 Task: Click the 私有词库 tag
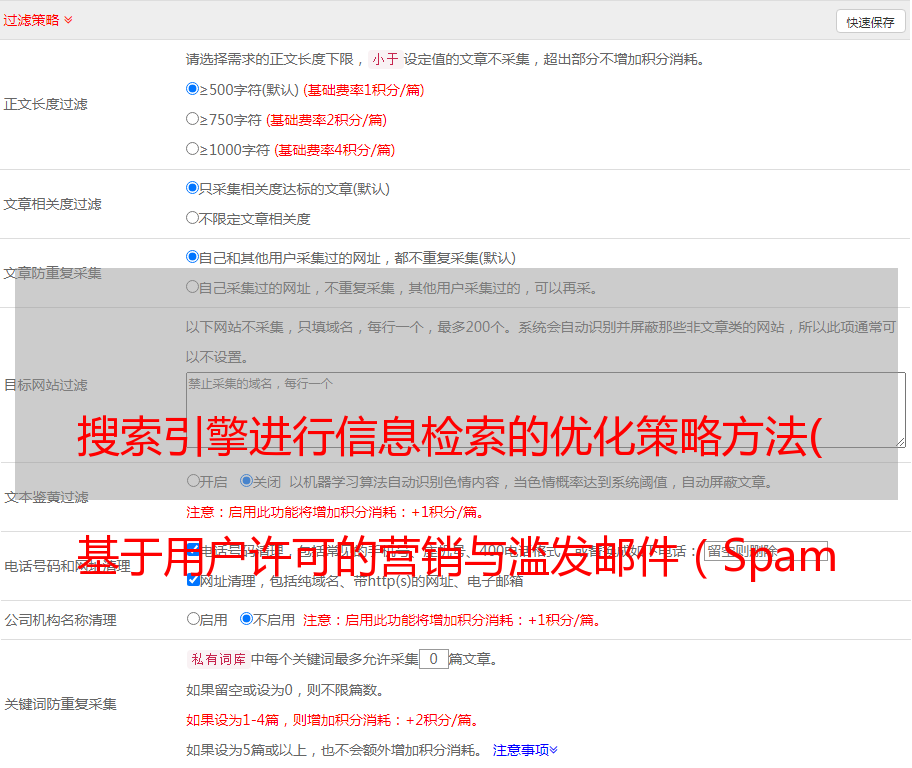(218, 659)
